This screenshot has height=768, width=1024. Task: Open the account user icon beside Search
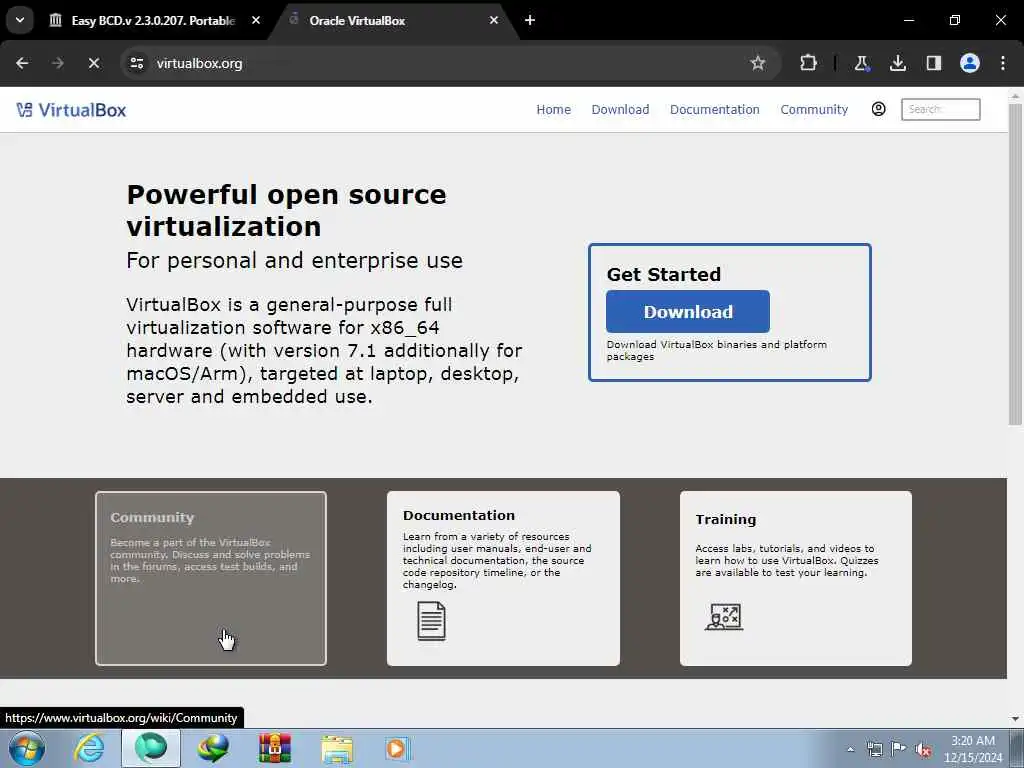click(878, 109)
